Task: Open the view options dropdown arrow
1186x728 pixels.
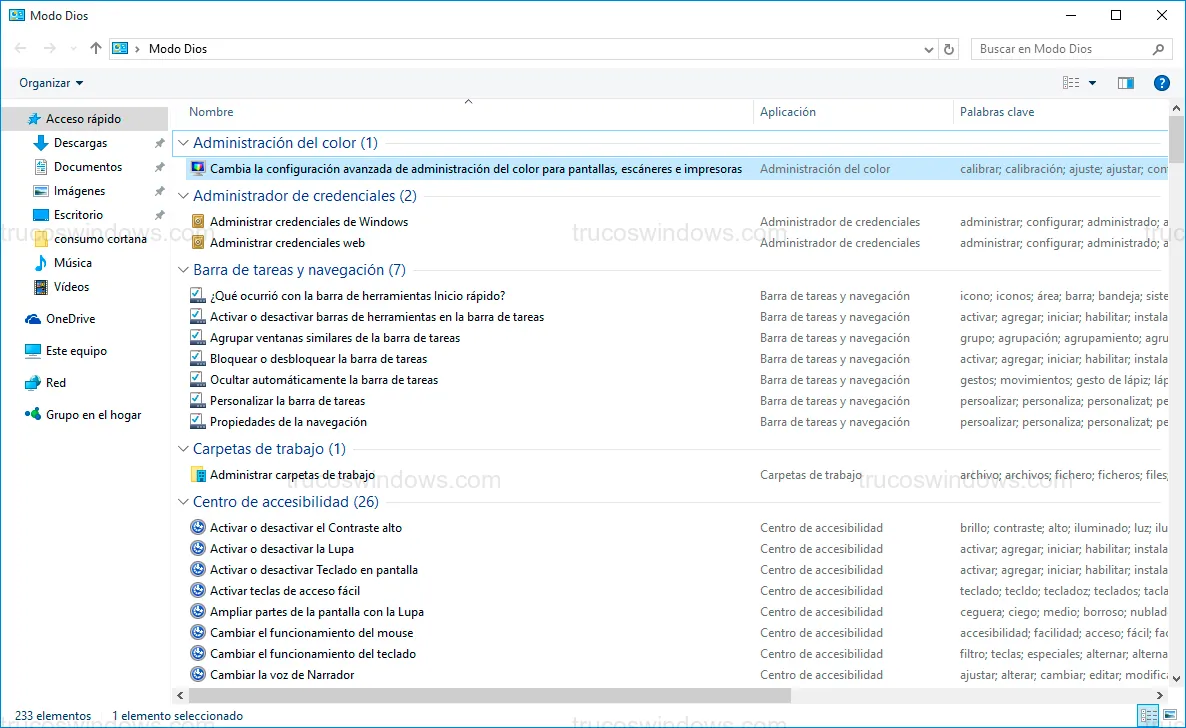Action: (1092, 83)
